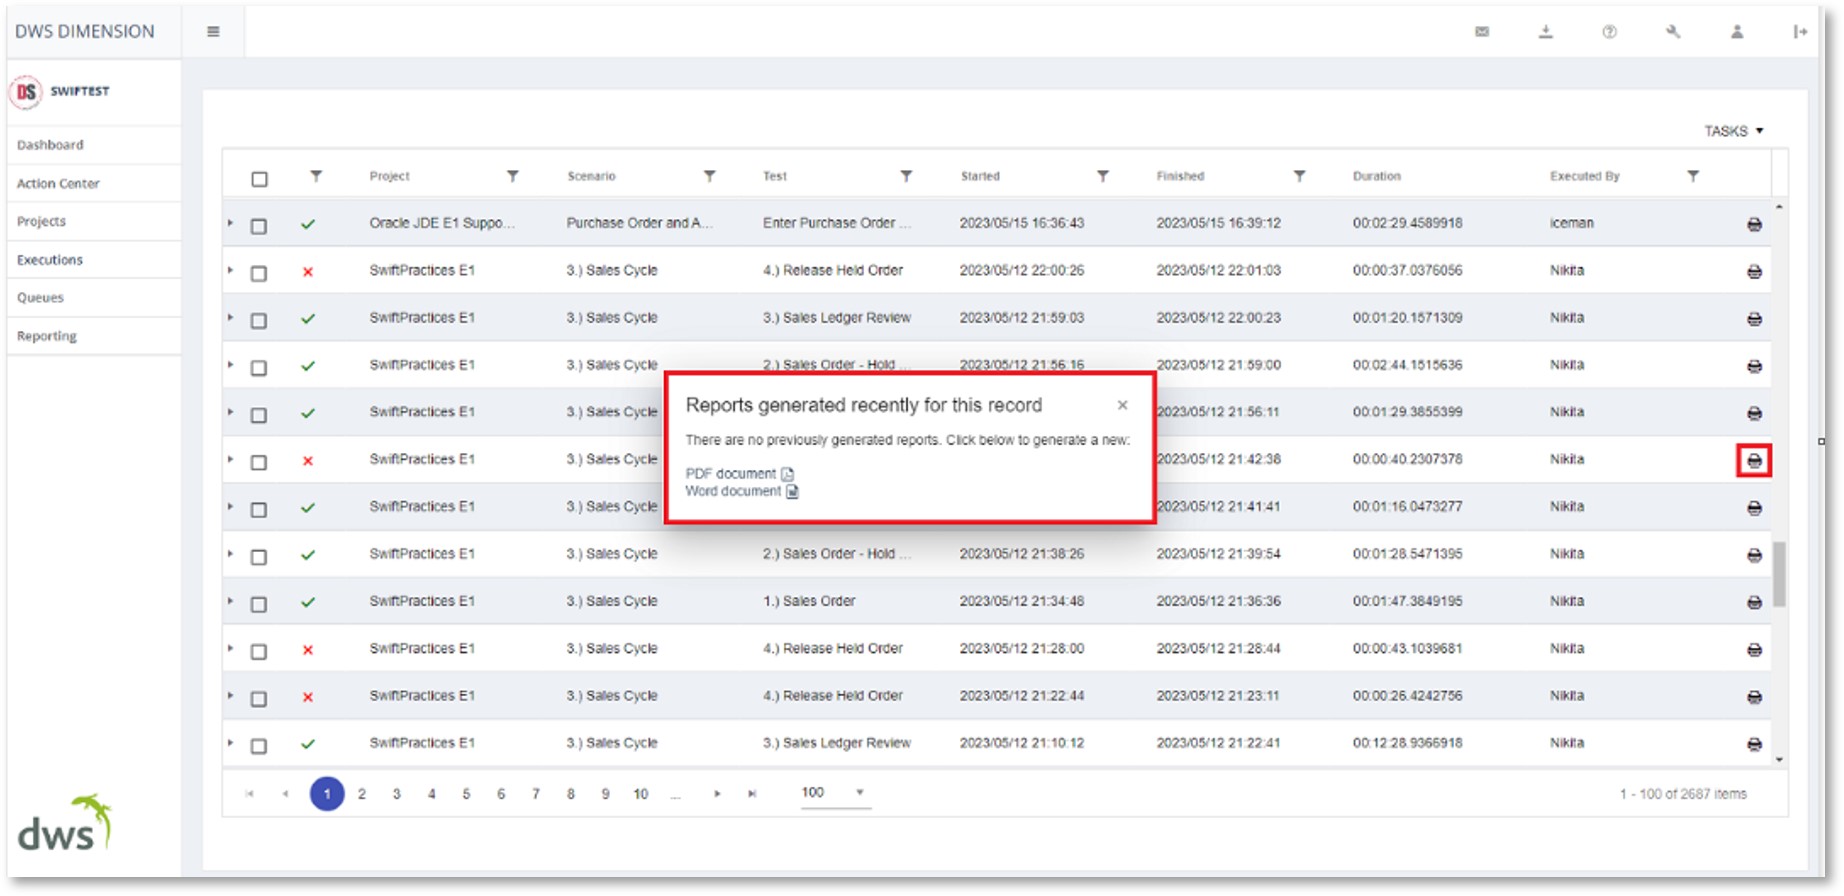
Task: Filter the Scenario column
Action: point(709,176)
